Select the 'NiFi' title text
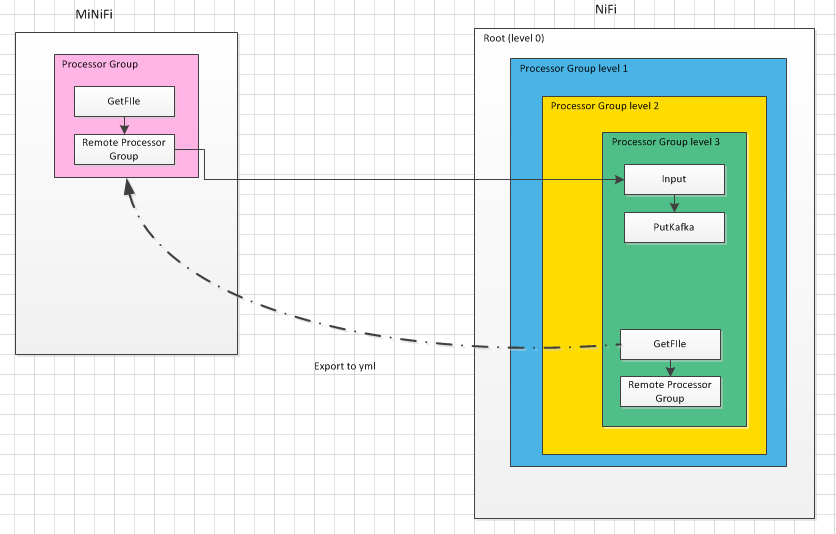836x534 pixels. (x=606, y=9)
